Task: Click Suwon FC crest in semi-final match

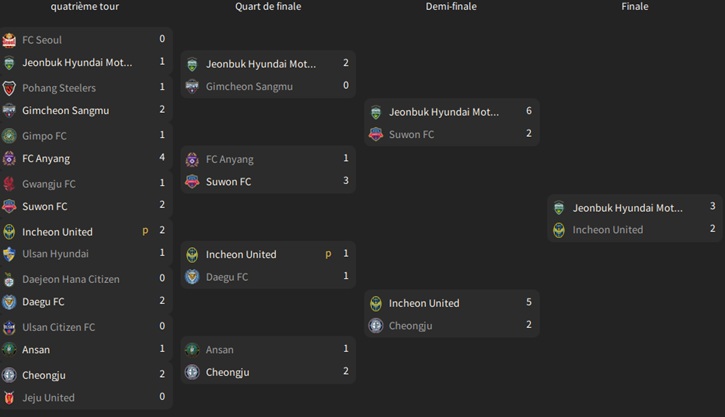Action: [x=376, y=135]
